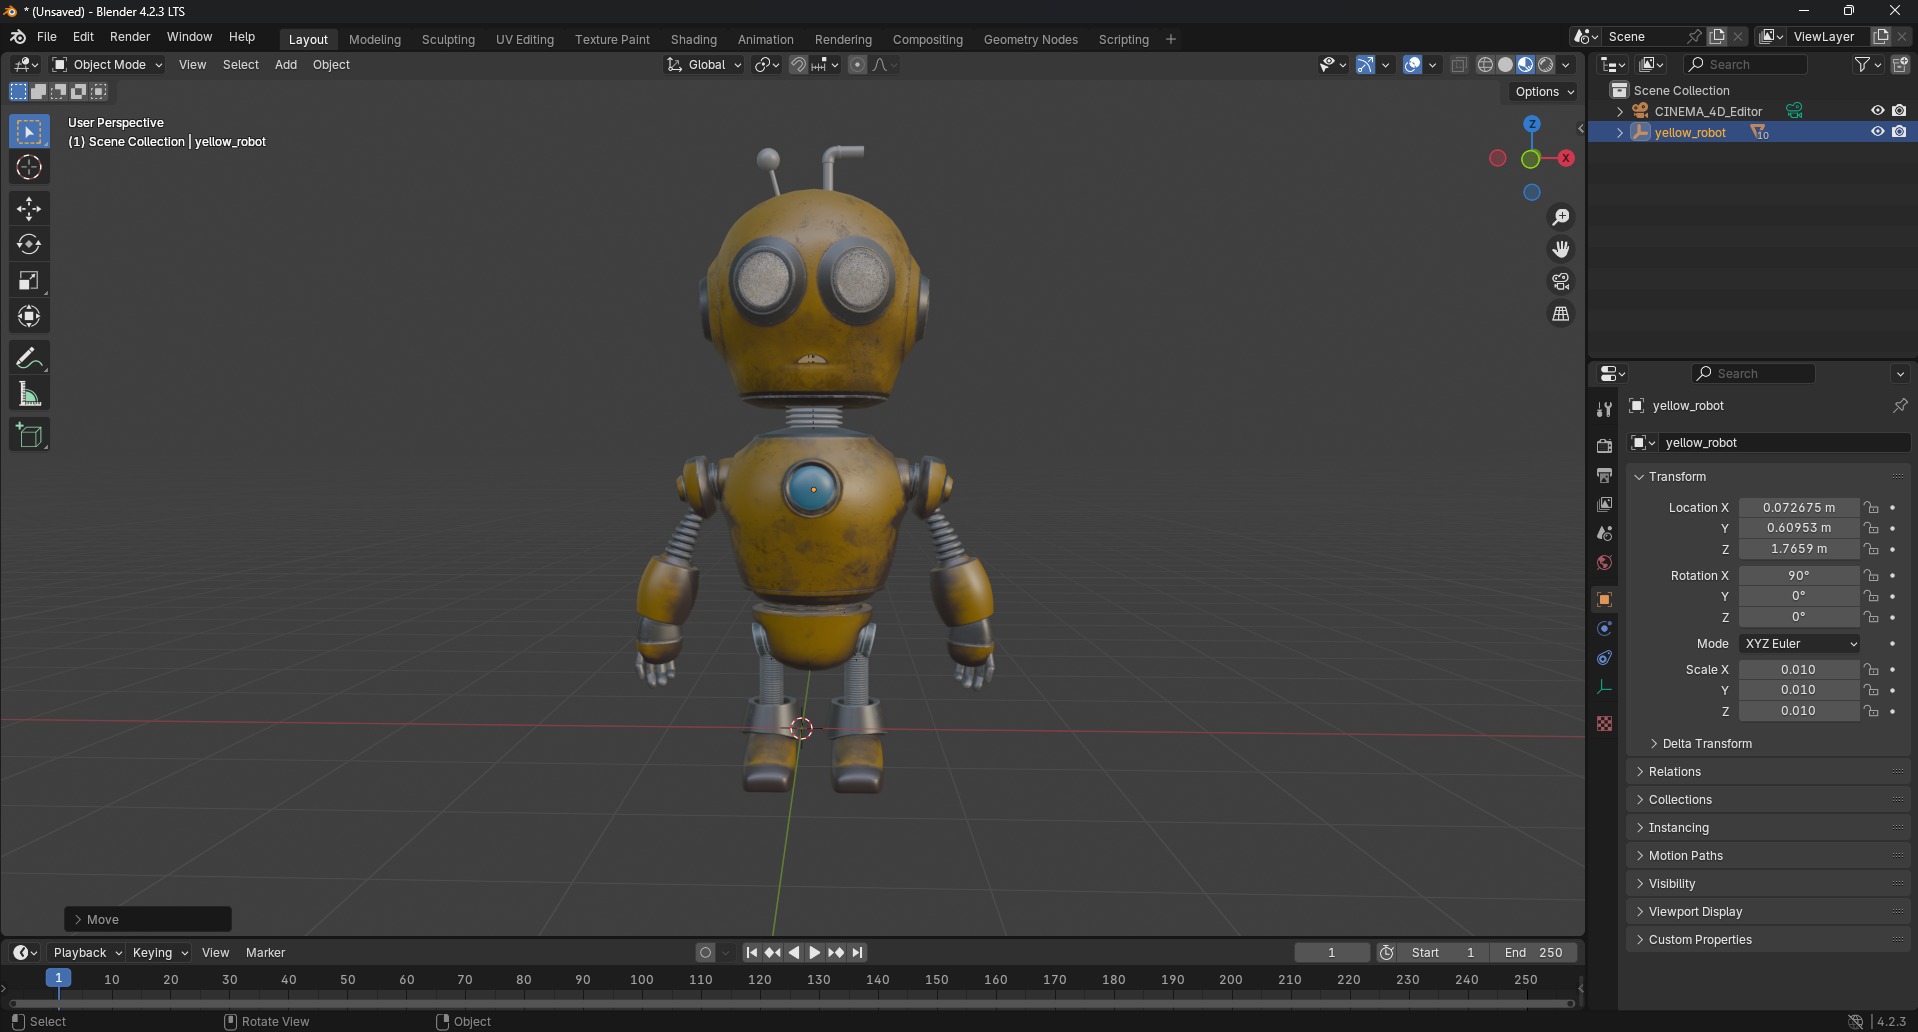
Task: Click the pan view hand gizmo
Action: (x=1561, y=249)
